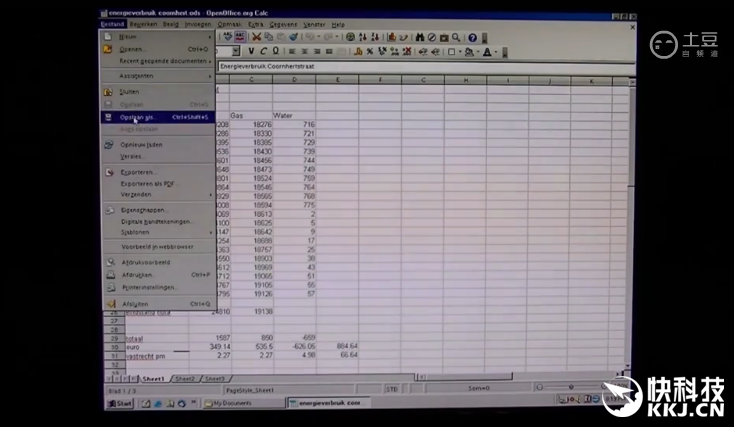Open the Gallery icon in the toolbar
This screenshot has width=734, height=427.
[444, 37]
